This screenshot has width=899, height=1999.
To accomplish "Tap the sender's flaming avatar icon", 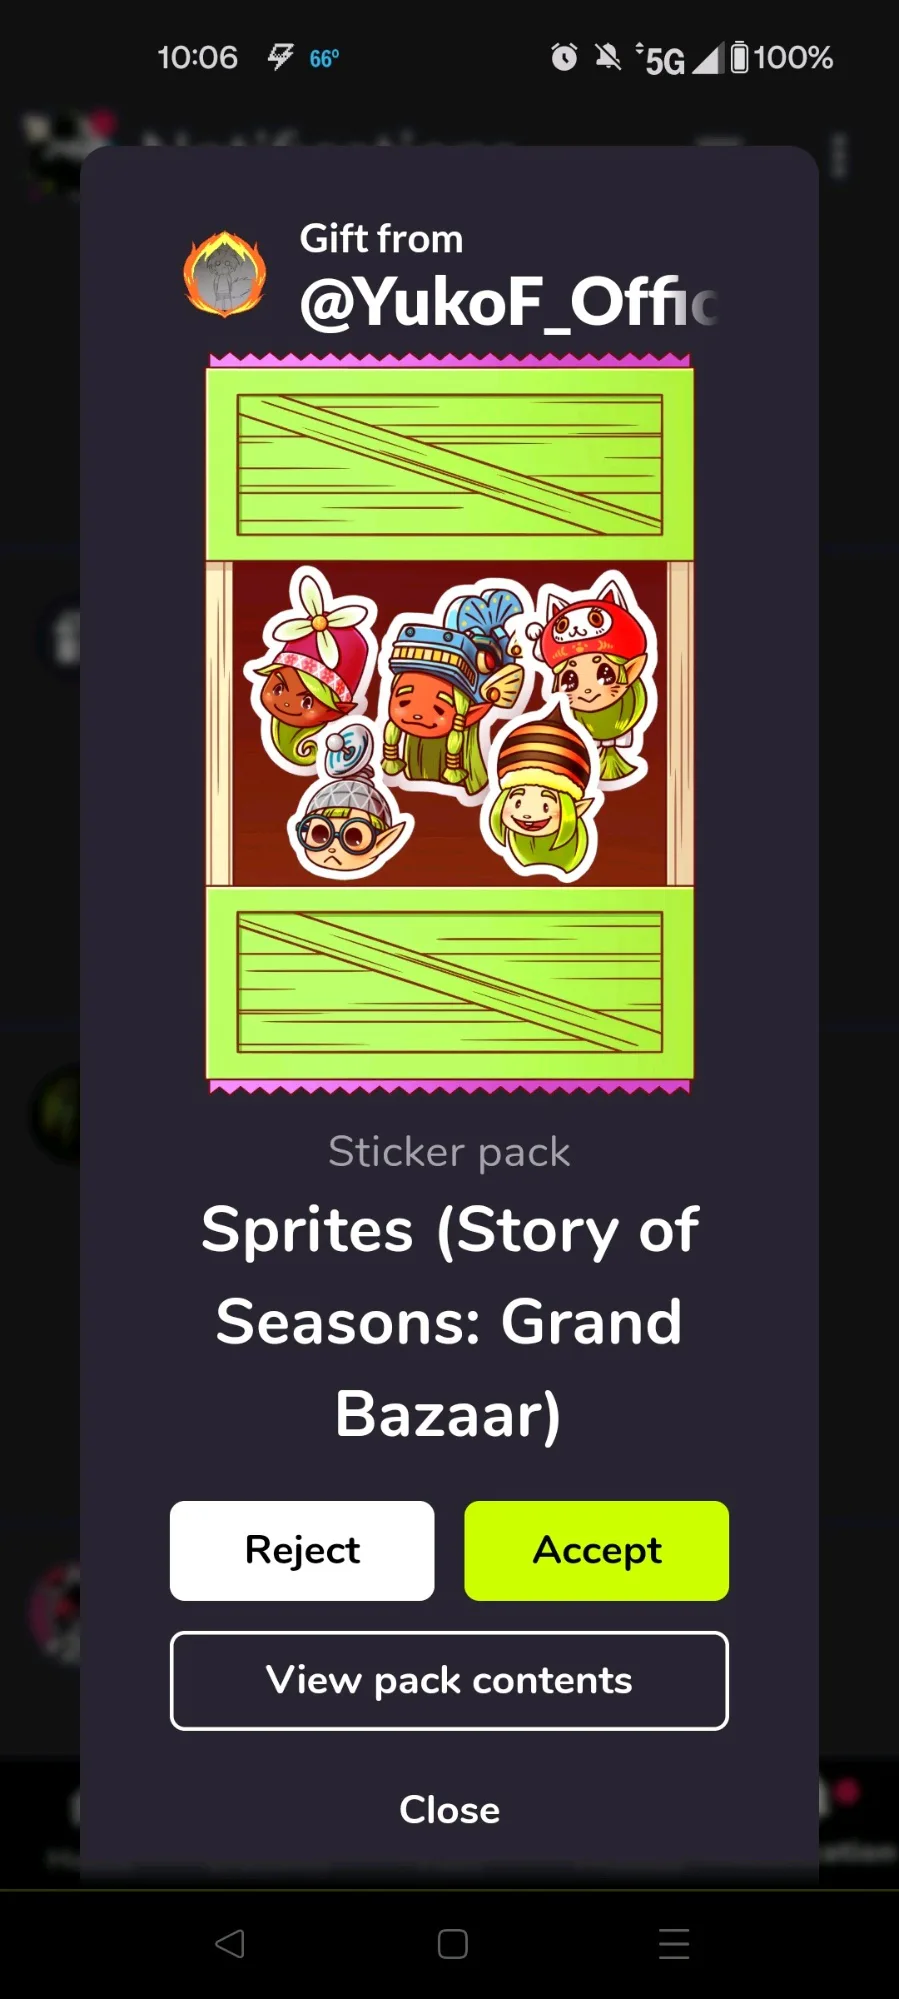I will pyautogui.click(x=225, y=273).
